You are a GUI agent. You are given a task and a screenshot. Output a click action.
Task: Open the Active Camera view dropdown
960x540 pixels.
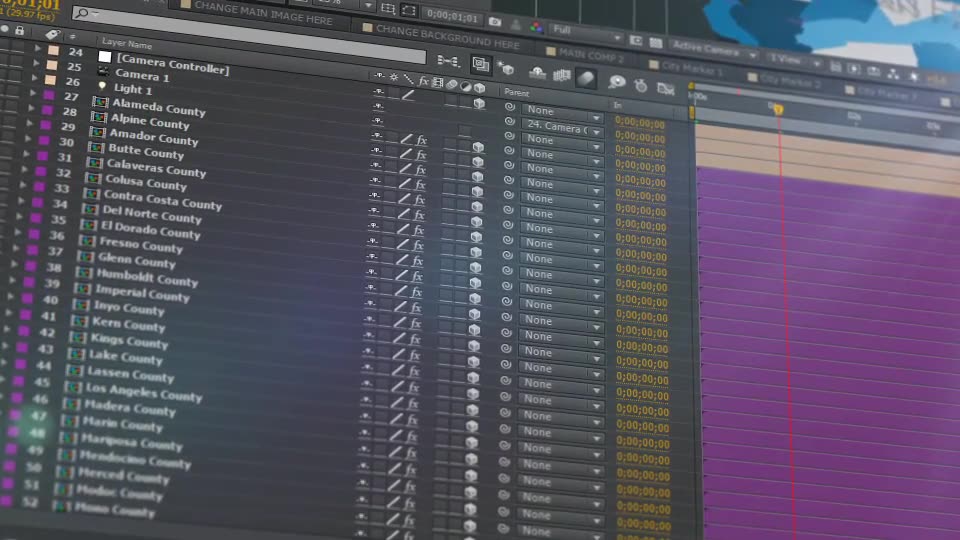[x=714, y=49]
